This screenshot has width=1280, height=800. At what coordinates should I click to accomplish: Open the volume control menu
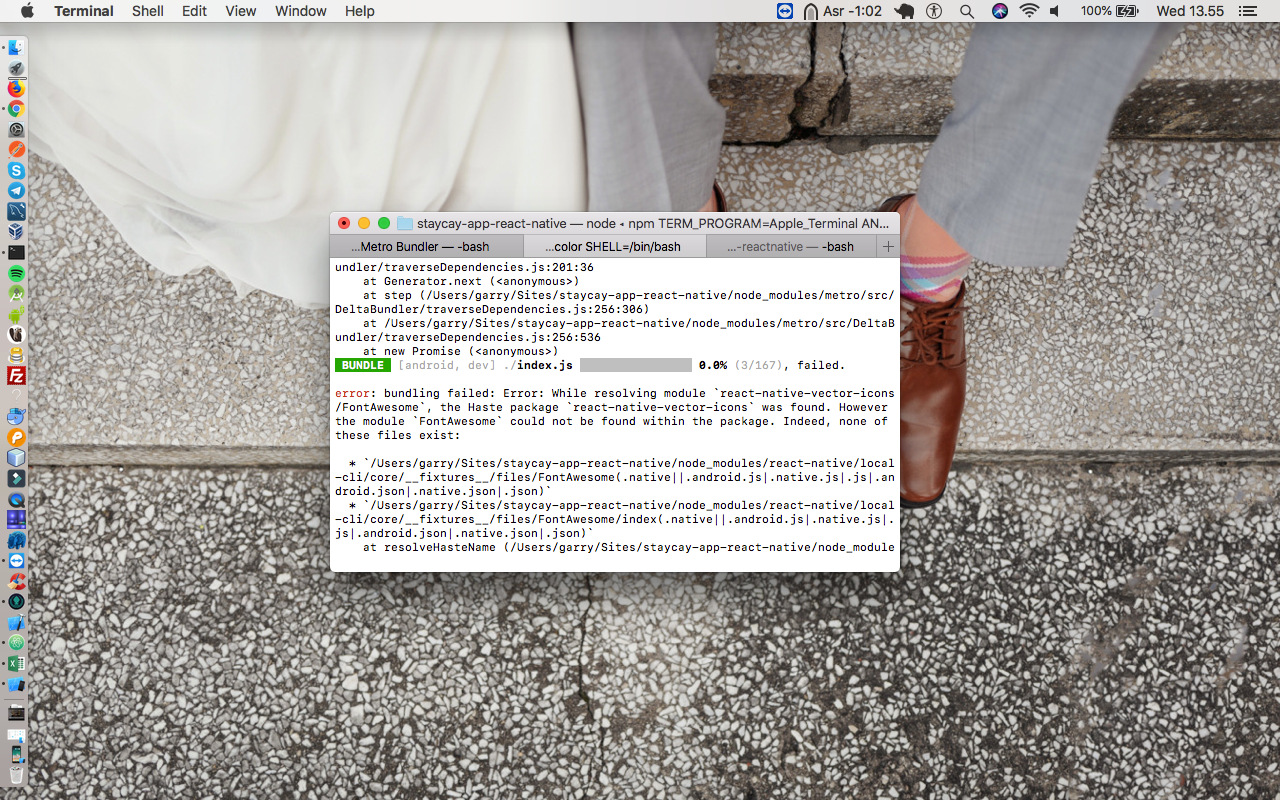pyautogui.click(x=1055, y=11)
